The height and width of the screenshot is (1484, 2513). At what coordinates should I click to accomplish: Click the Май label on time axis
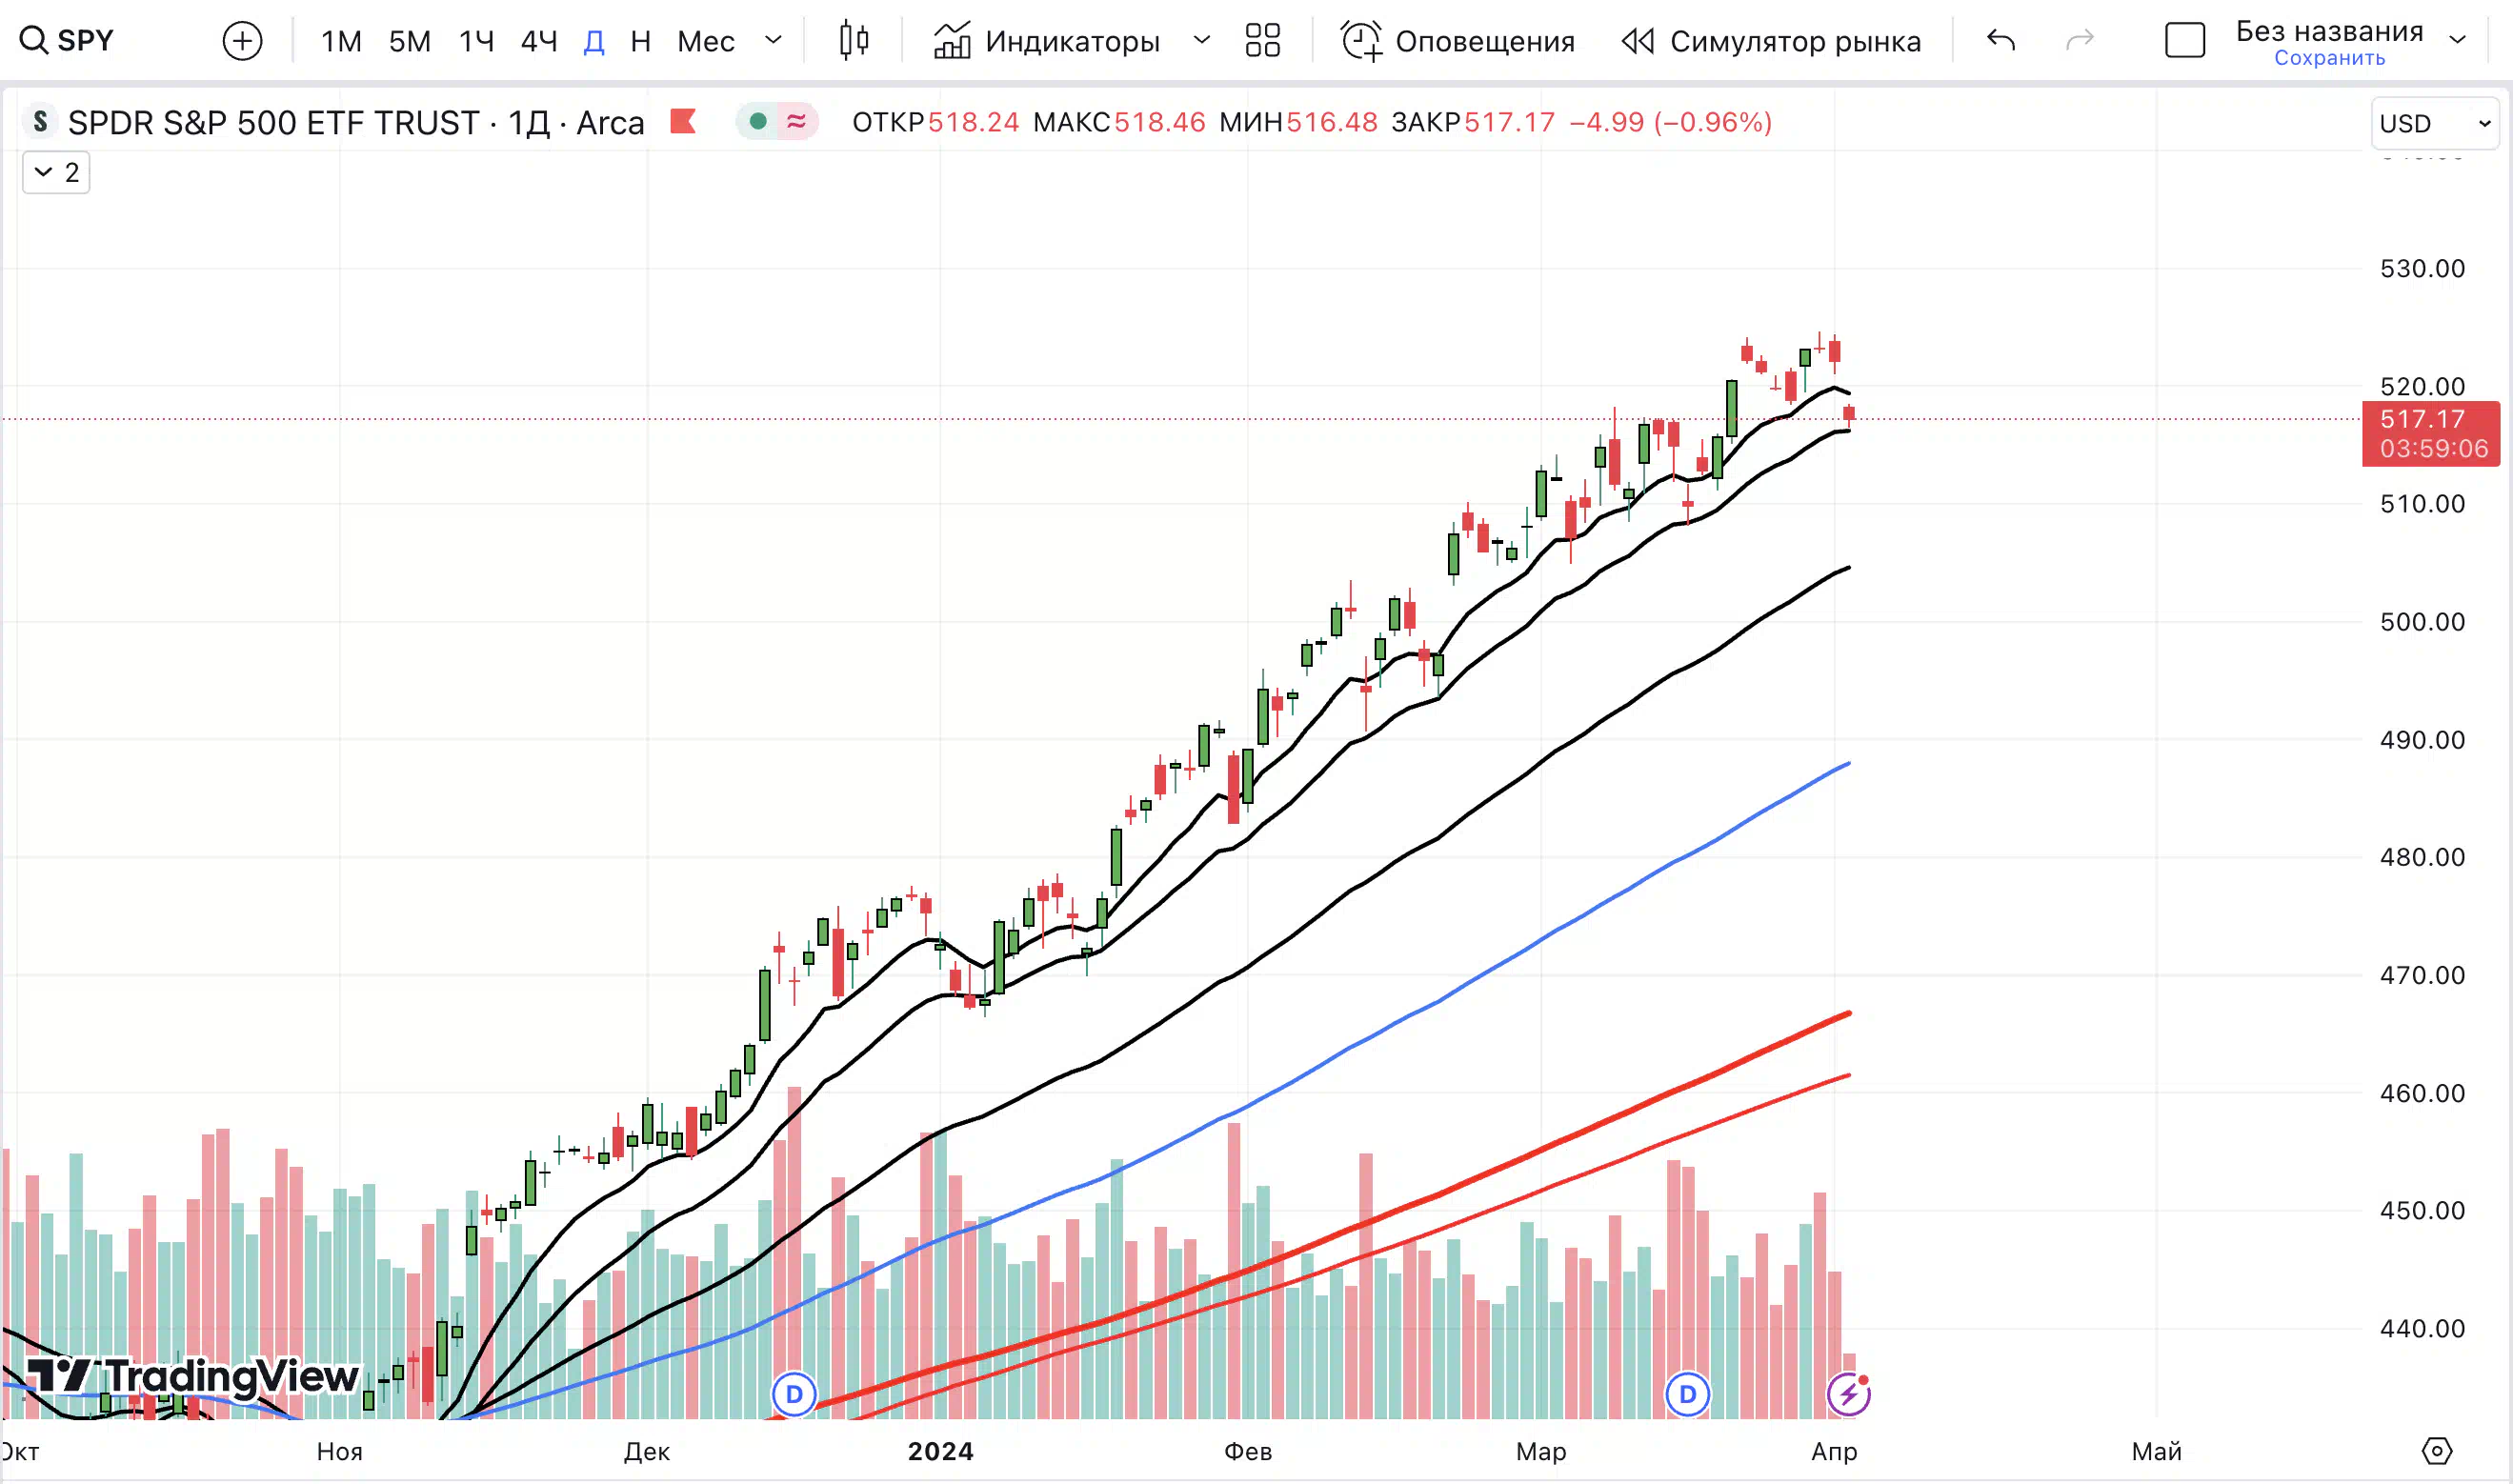(2156, 1451)
